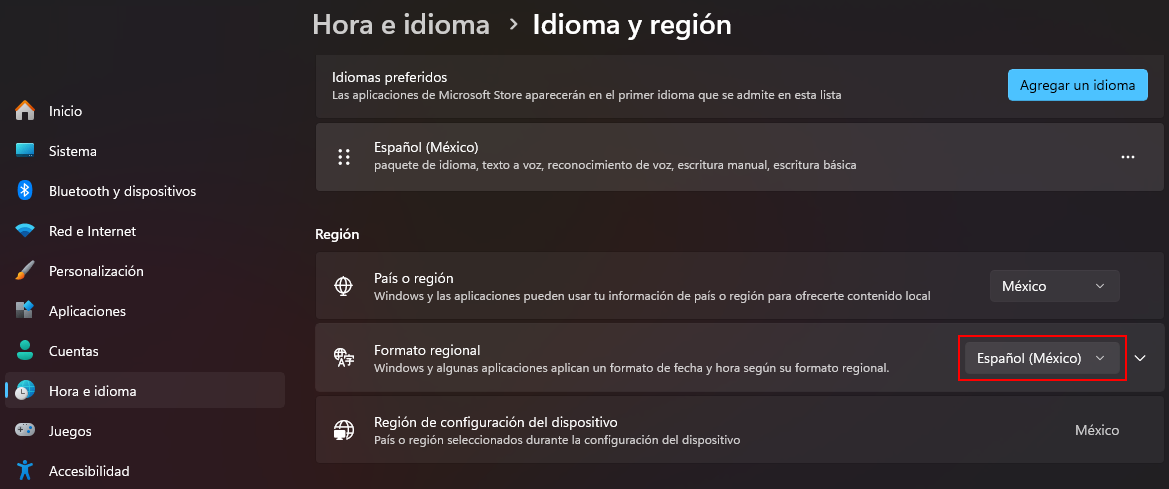
Task: Open Formato regional Español (México) dropdown
Action: (x=1042, y=358)
